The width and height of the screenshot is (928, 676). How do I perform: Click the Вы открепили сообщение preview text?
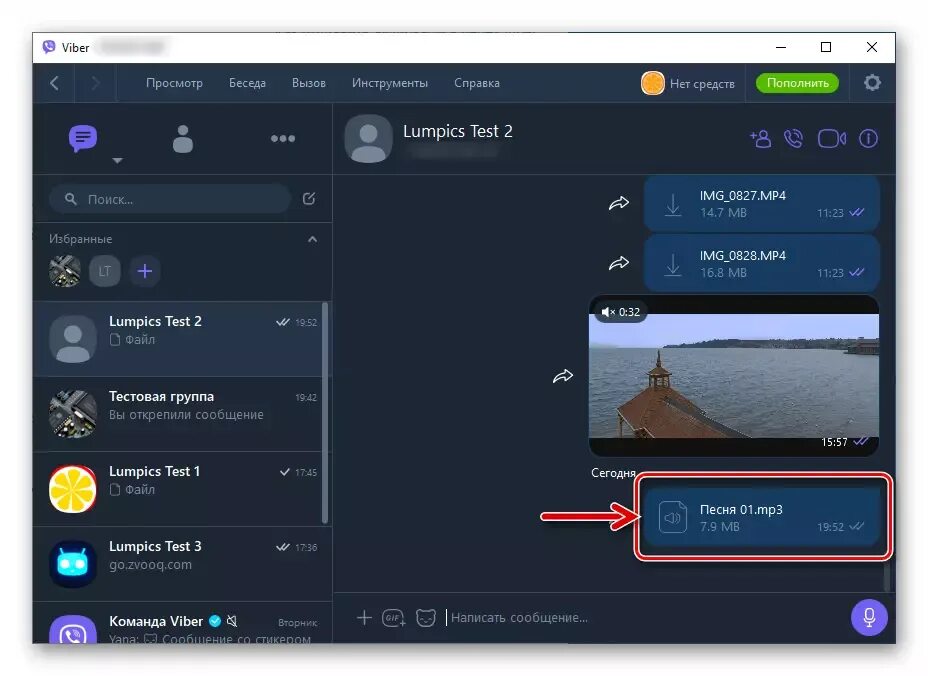tap(186, 414)
